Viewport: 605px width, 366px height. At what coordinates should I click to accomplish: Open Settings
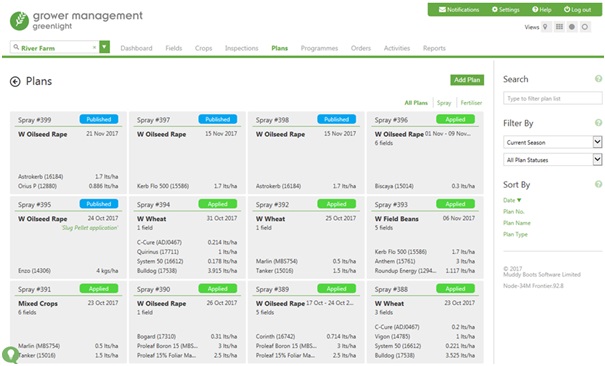pos(505,10)
